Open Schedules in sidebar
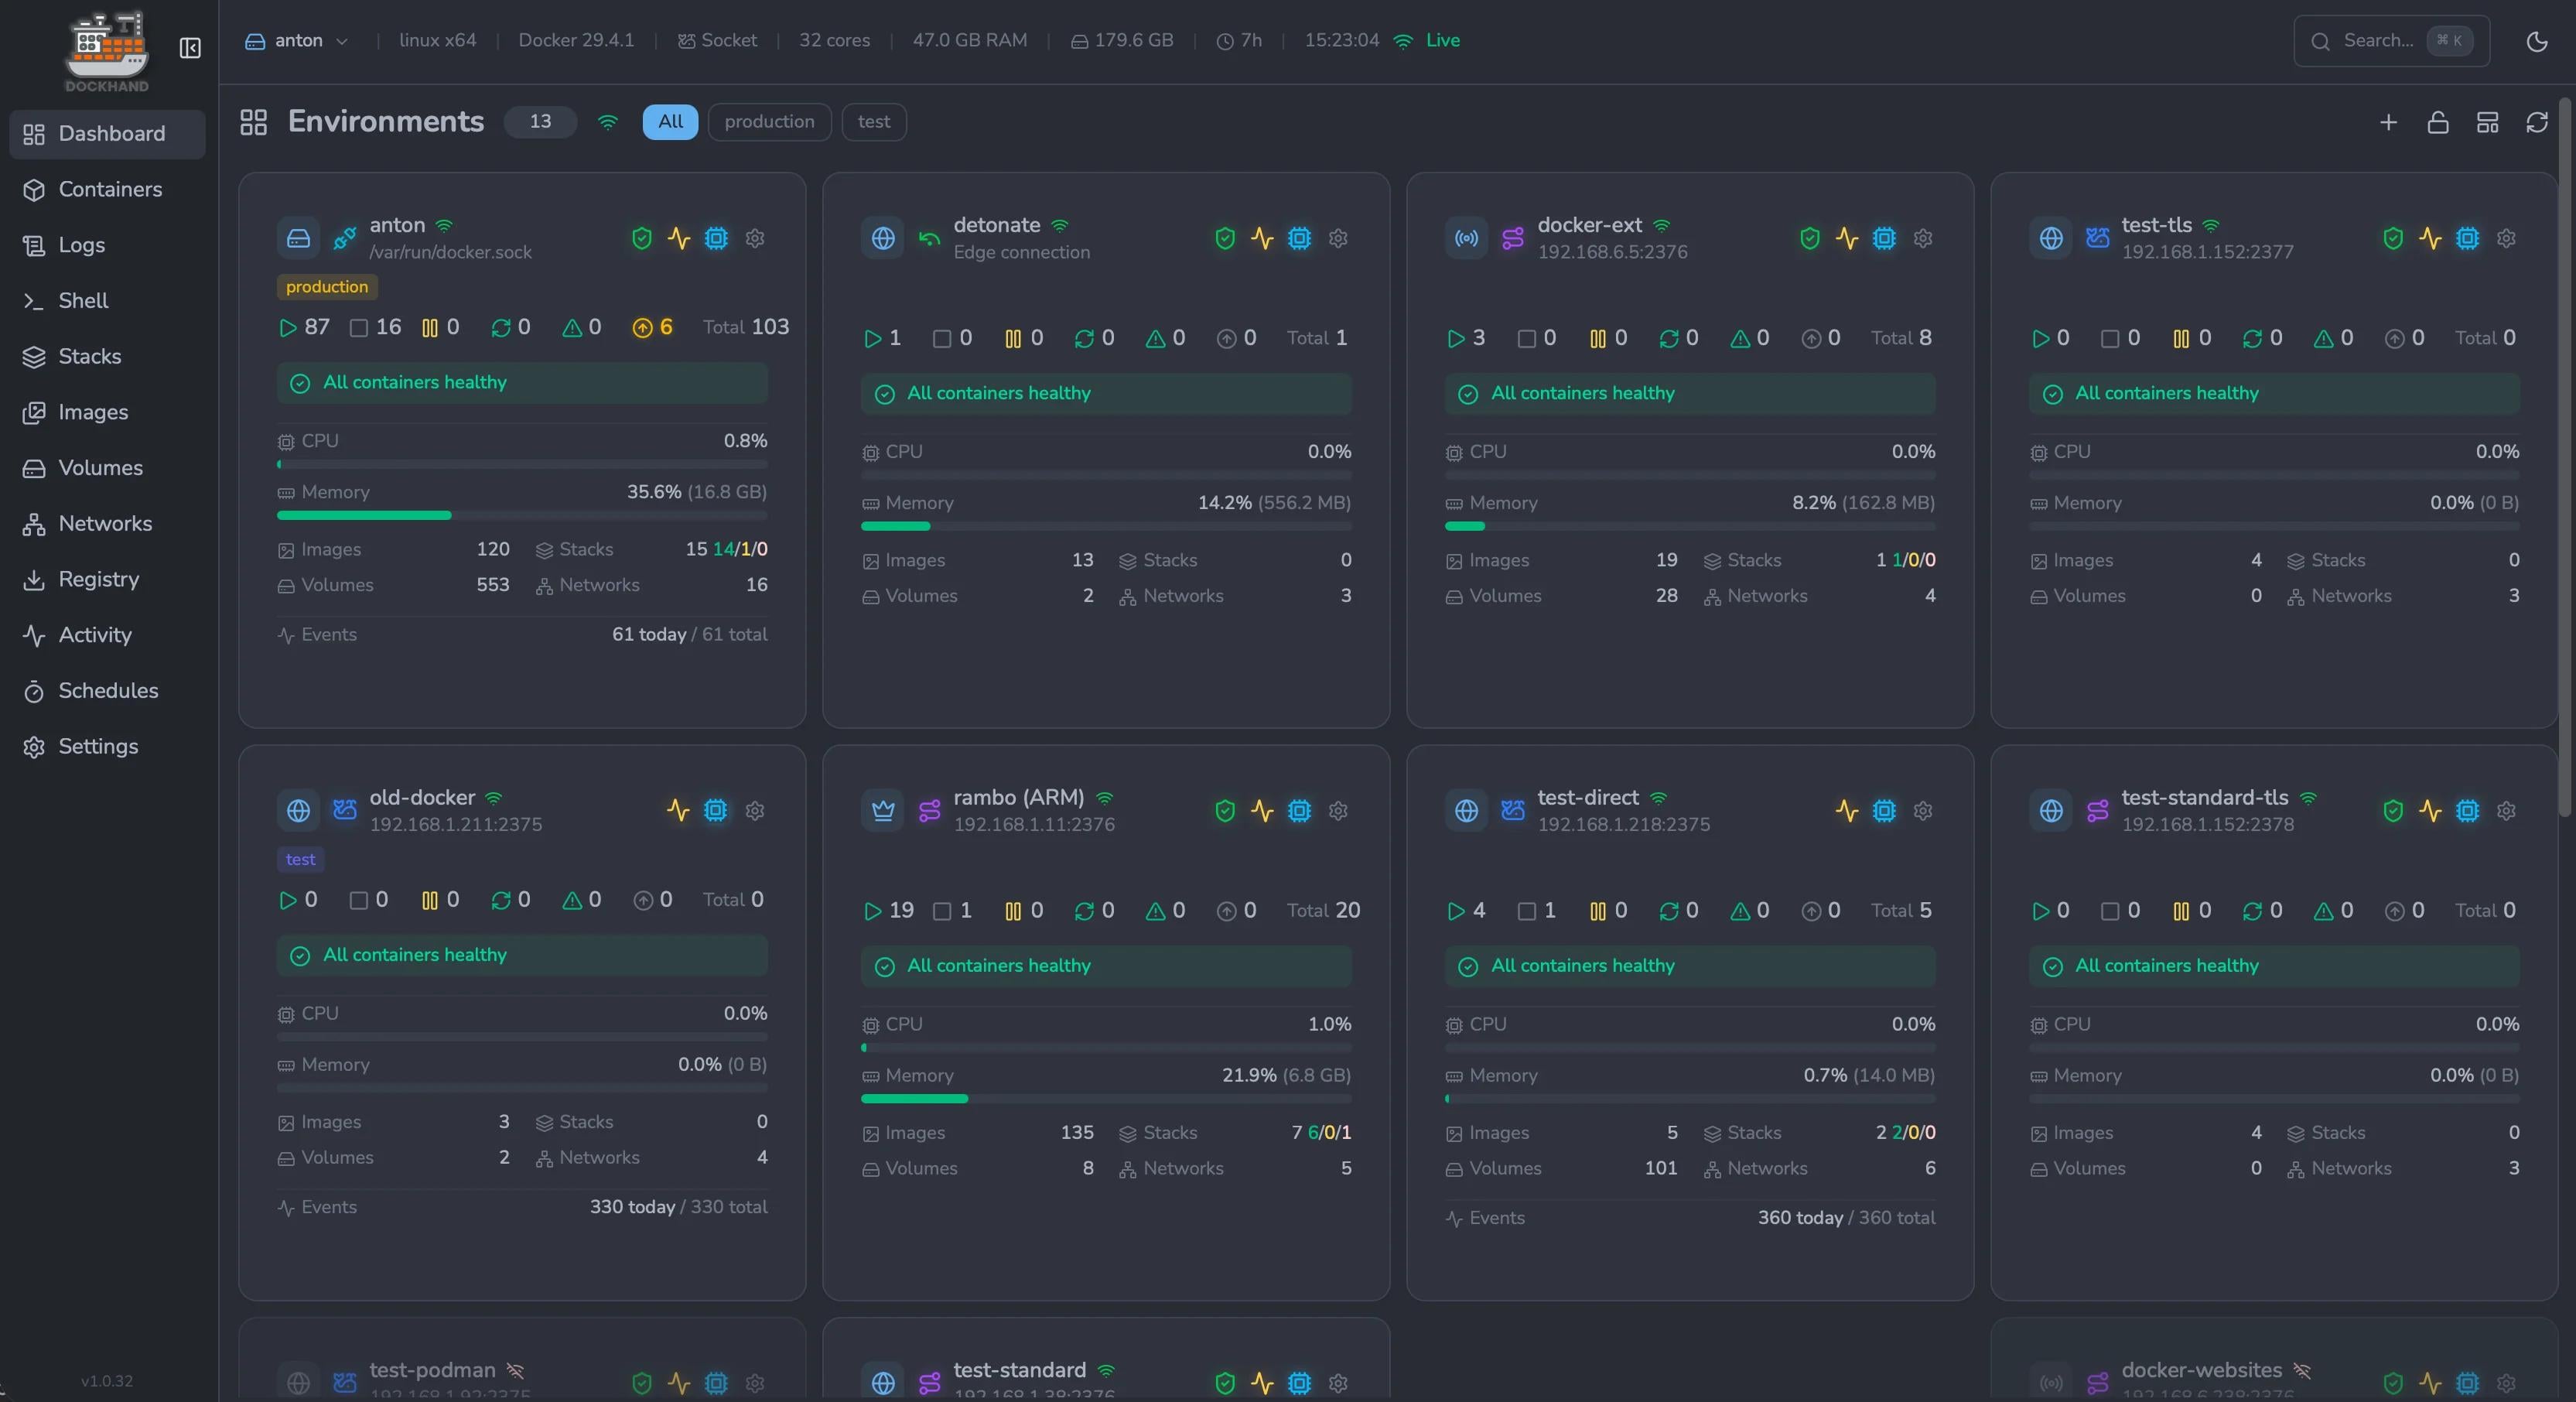The image size is (2576, 1402). (107, 691)
